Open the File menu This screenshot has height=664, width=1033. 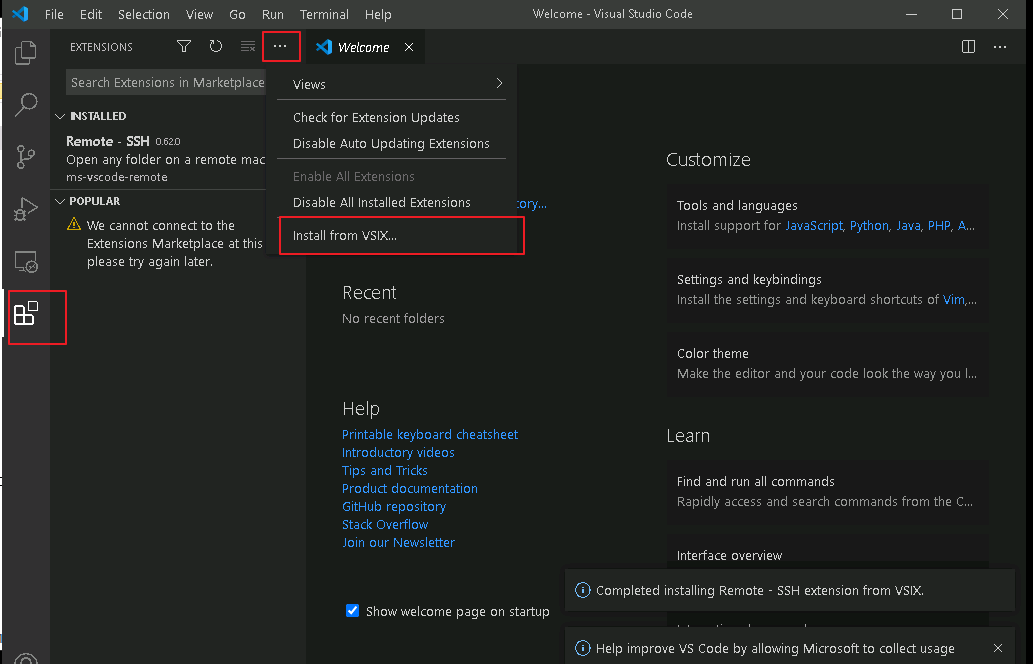(x=54, y=14)
